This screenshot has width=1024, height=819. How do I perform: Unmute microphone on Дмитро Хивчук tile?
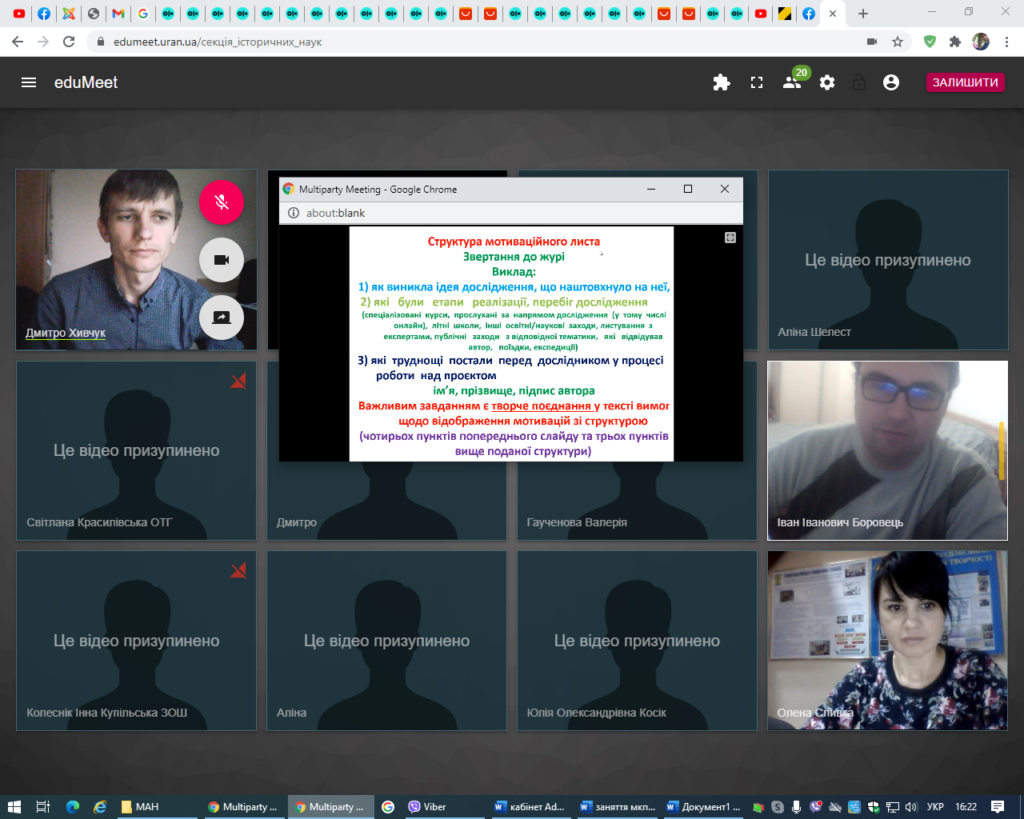221,203
